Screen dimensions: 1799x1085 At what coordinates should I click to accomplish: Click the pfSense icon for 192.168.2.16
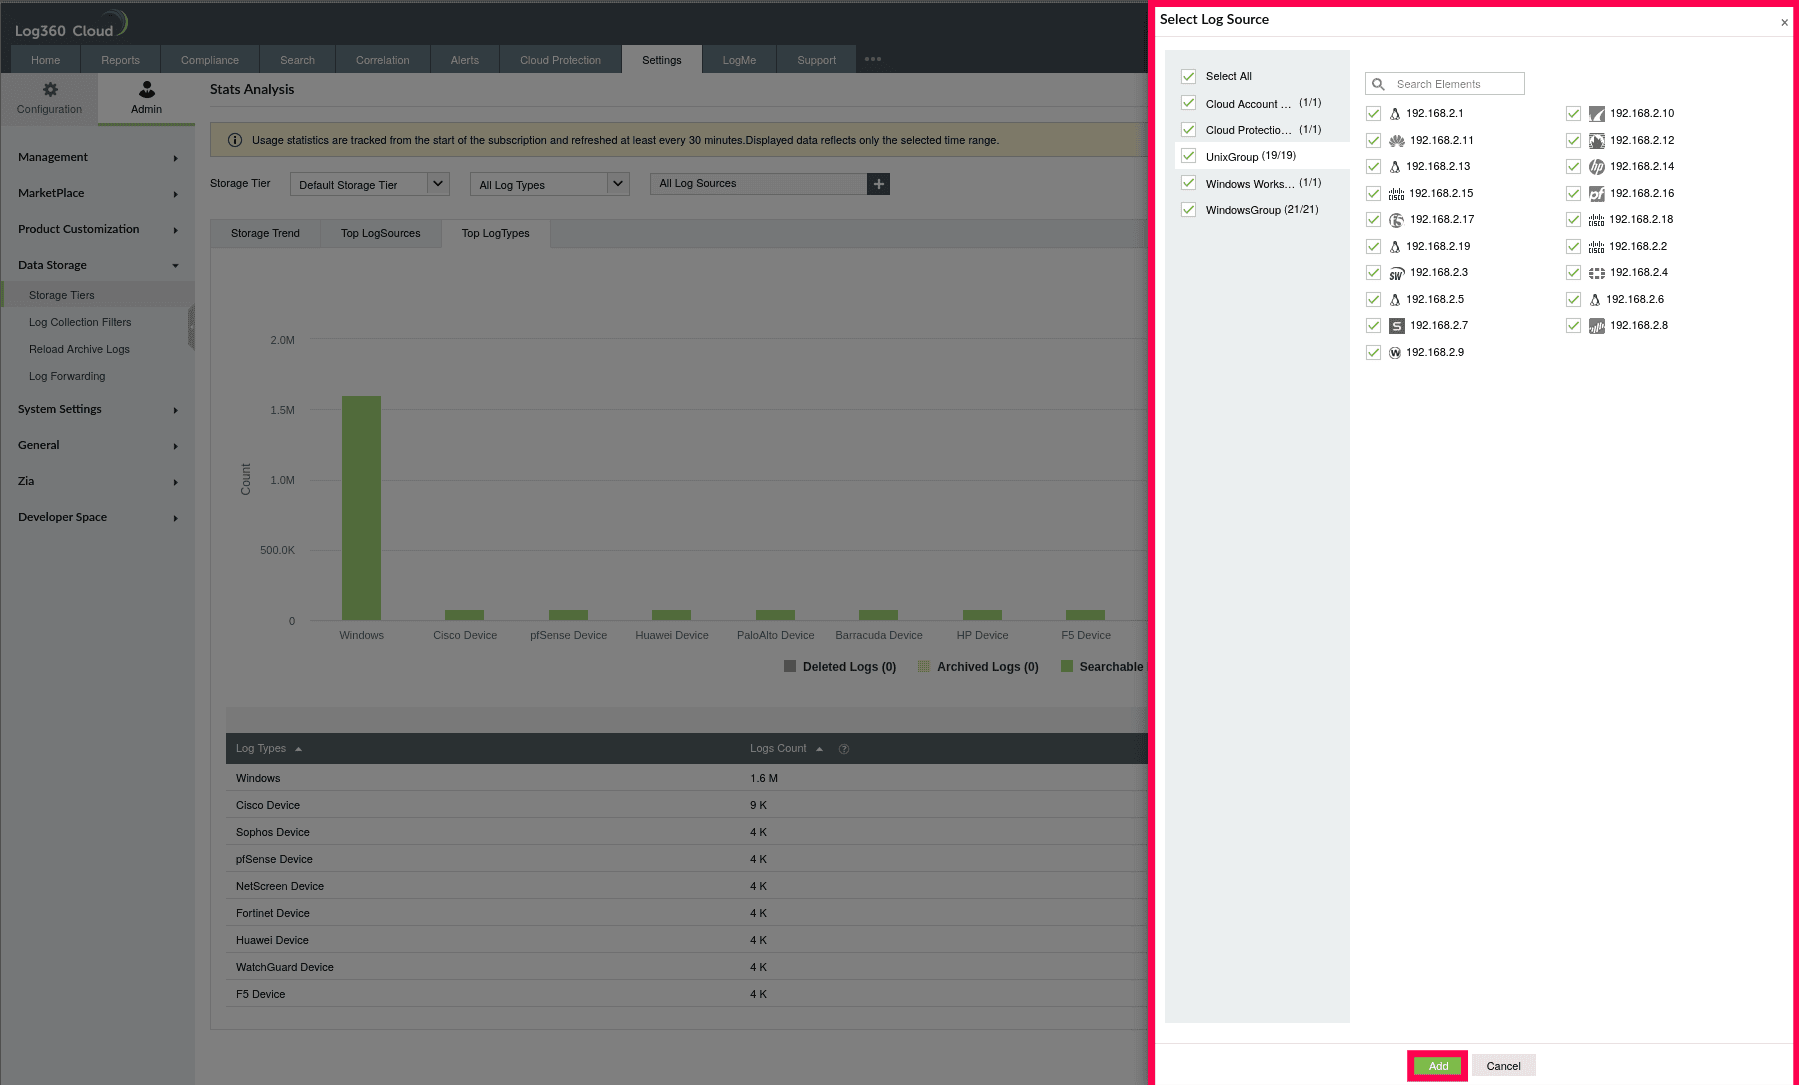tap(1597, 194)
